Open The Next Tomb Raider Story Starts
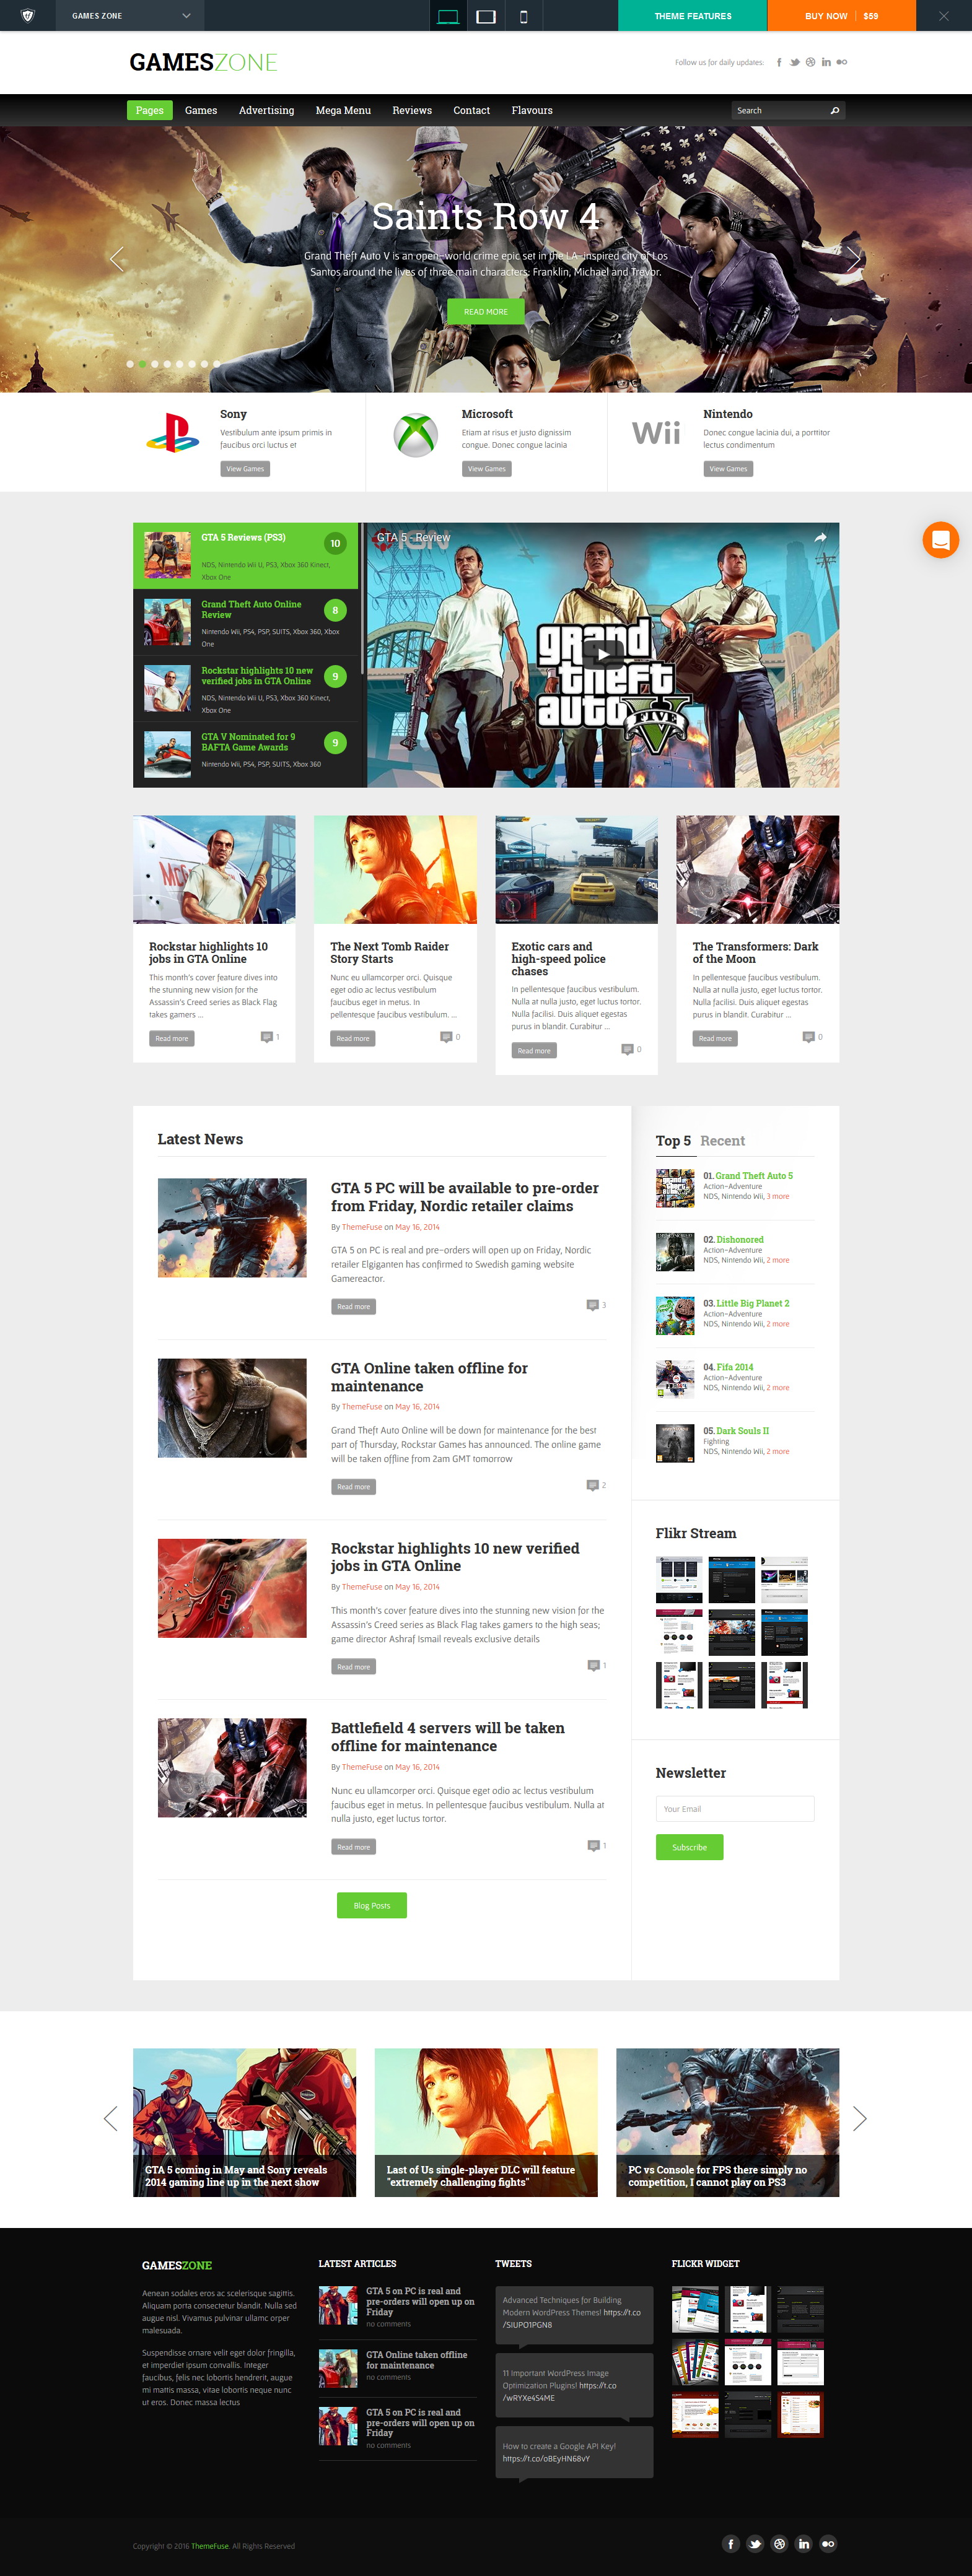Image resolution: width=972 pixels, height=2576 pixels. coord(389,952)
